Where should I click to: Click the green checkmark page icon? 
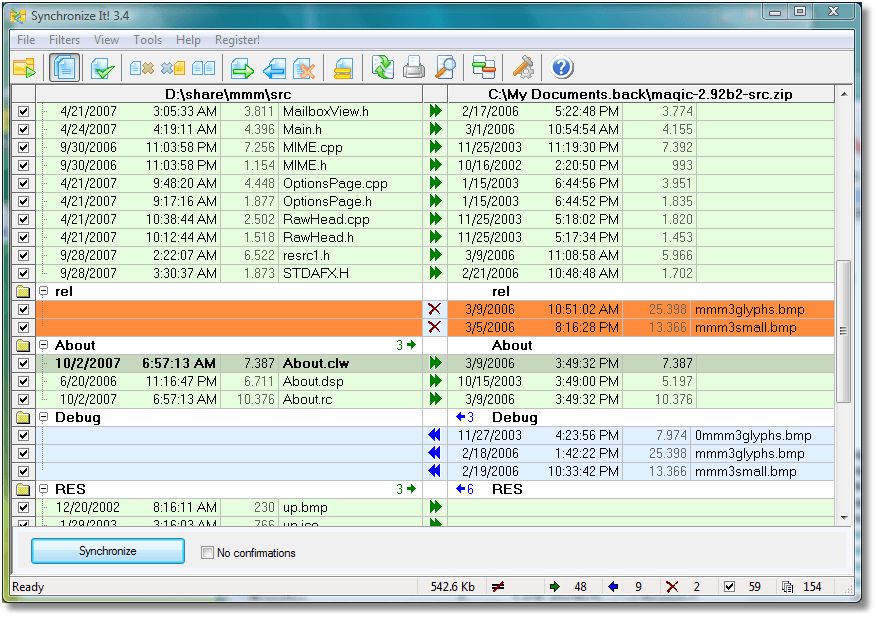tap(102, 68)
